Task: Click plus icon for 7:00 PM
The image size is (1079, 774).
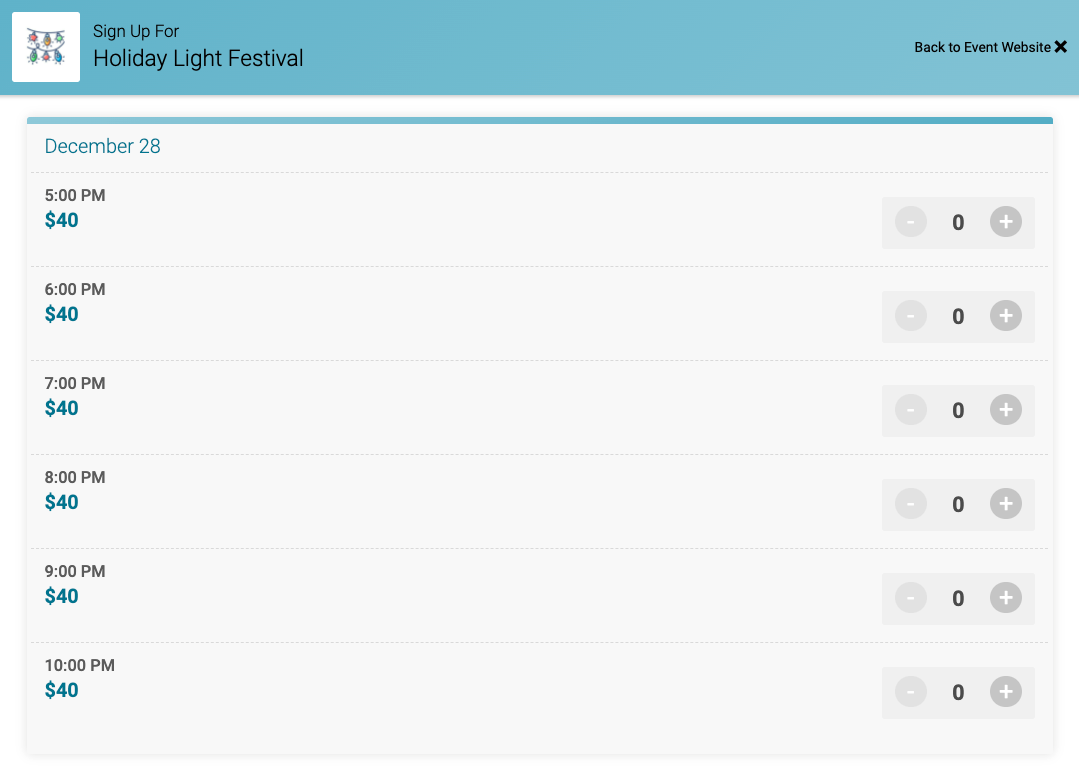Action: [1006, 410]
